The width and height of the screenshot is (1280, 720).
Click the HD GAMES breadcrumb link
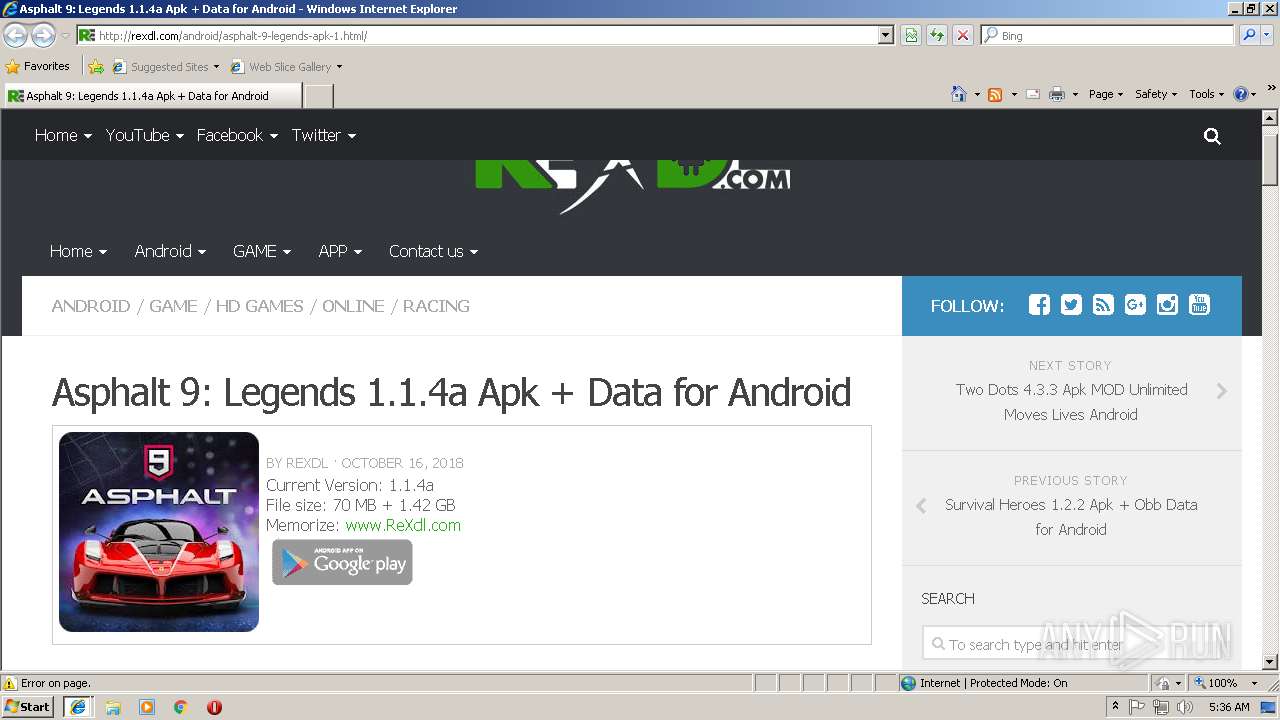[260, 306]
